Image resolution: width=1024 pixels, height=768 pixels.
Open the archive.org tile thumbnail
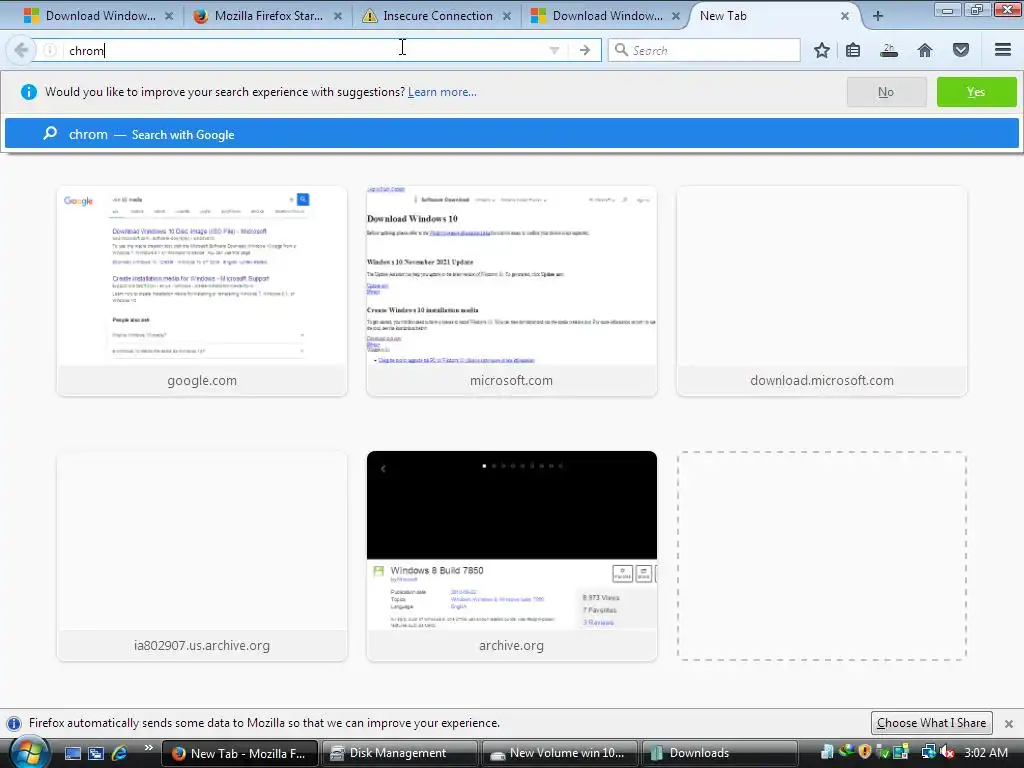pyautogui.click(x=511, y=556)
